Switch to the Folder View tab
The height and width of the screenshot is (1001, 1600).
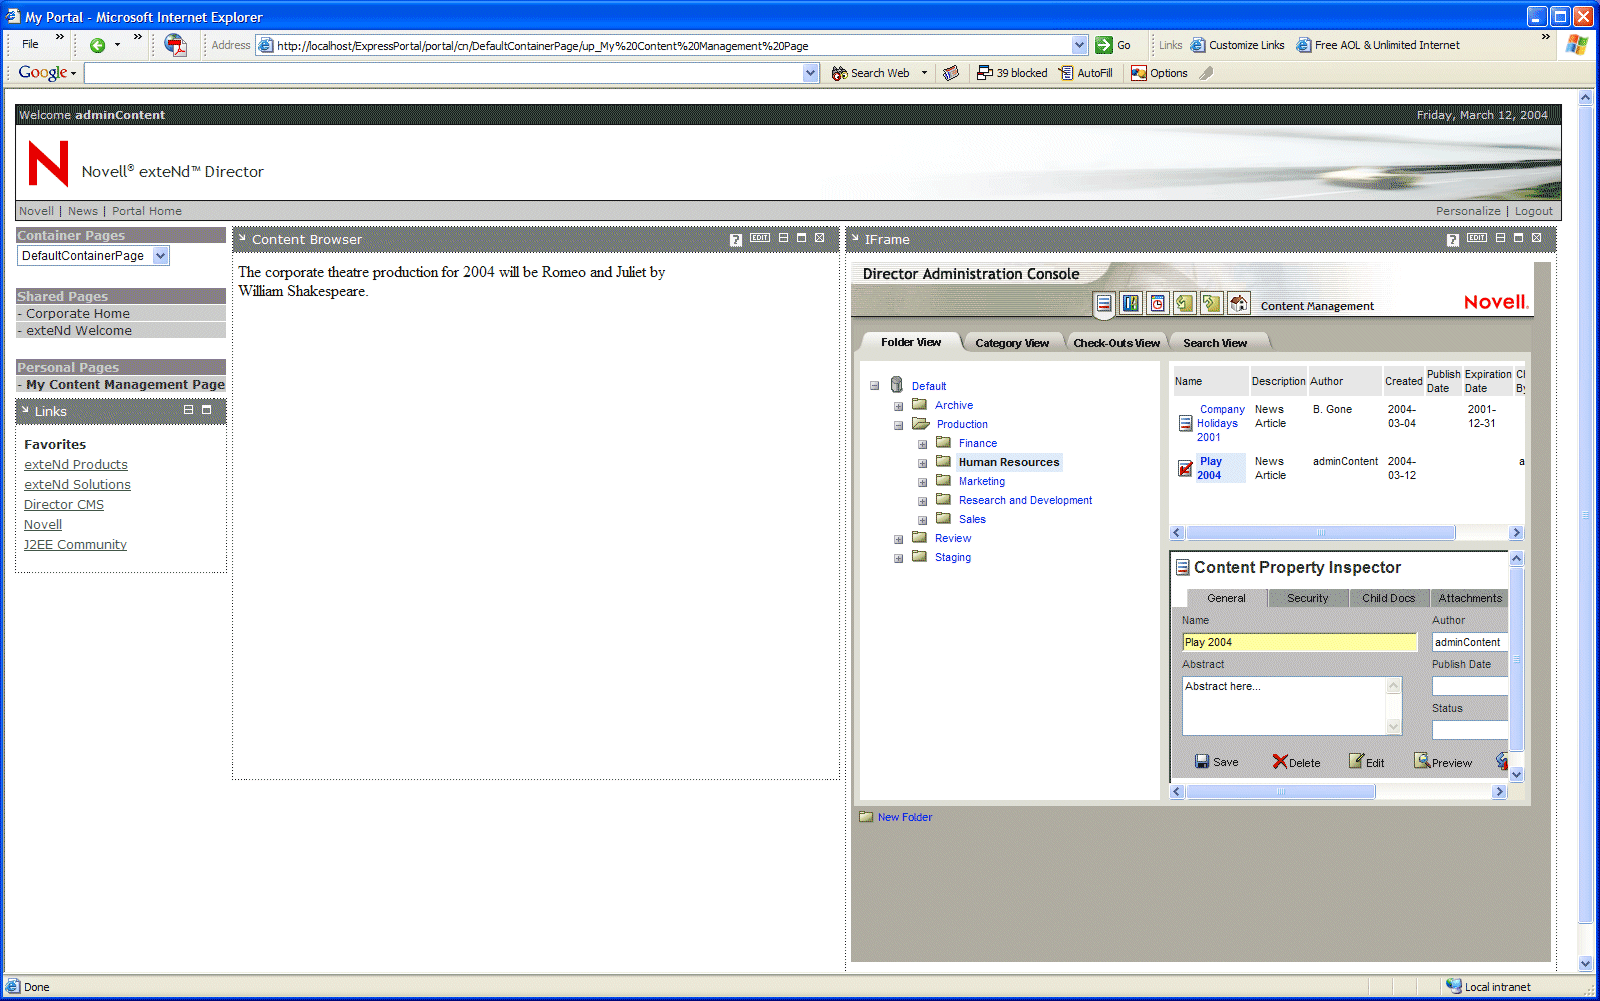(911, 342)
